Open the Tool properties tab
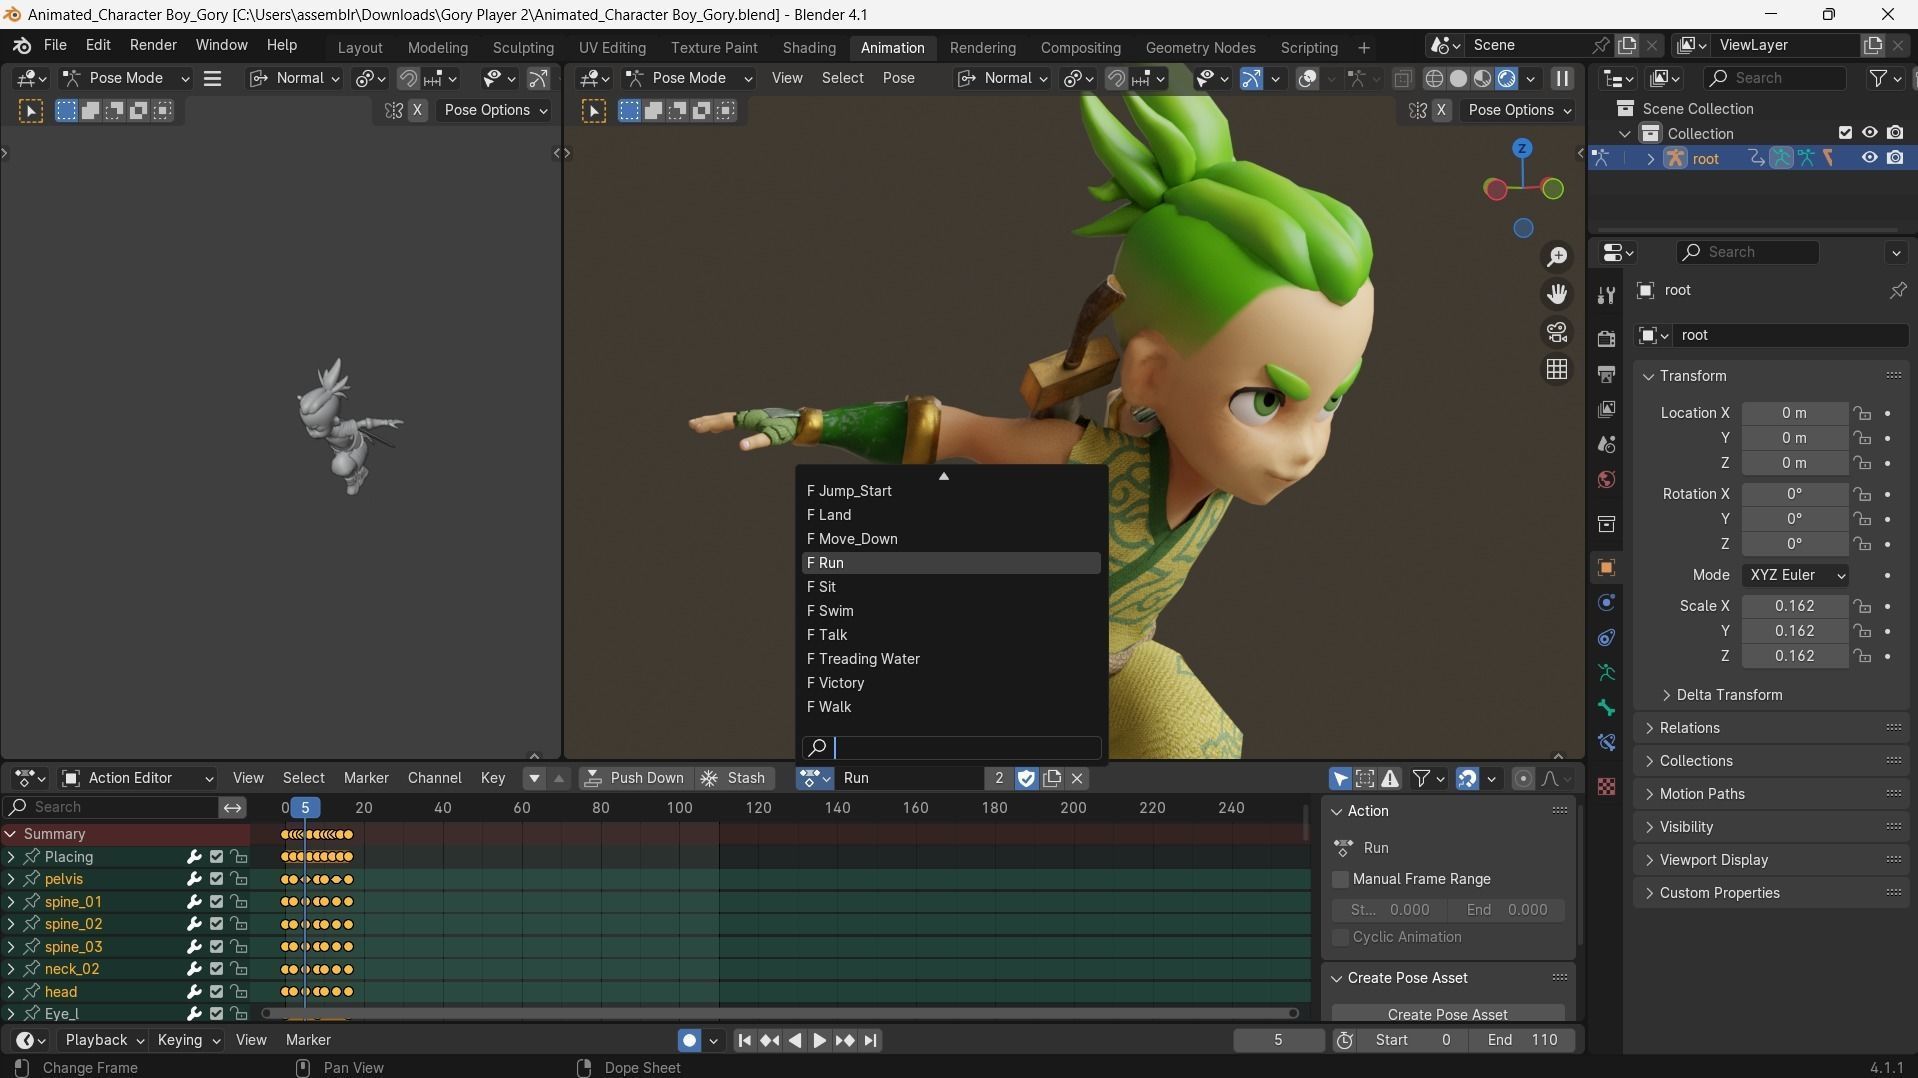The height and width of the screenshot is (1078, 1918). (1606, 295)
